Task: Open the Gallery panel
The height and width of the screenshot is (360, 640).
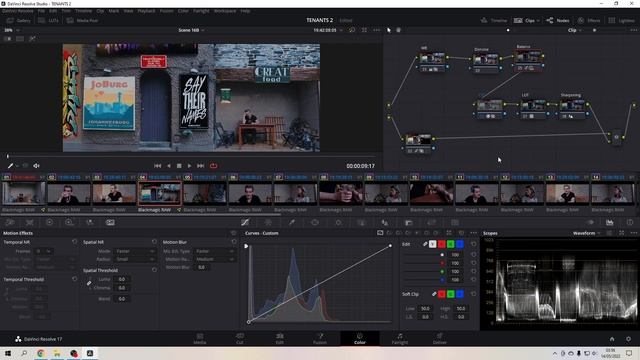Action: pyautogui.click(x=19, y=20)
